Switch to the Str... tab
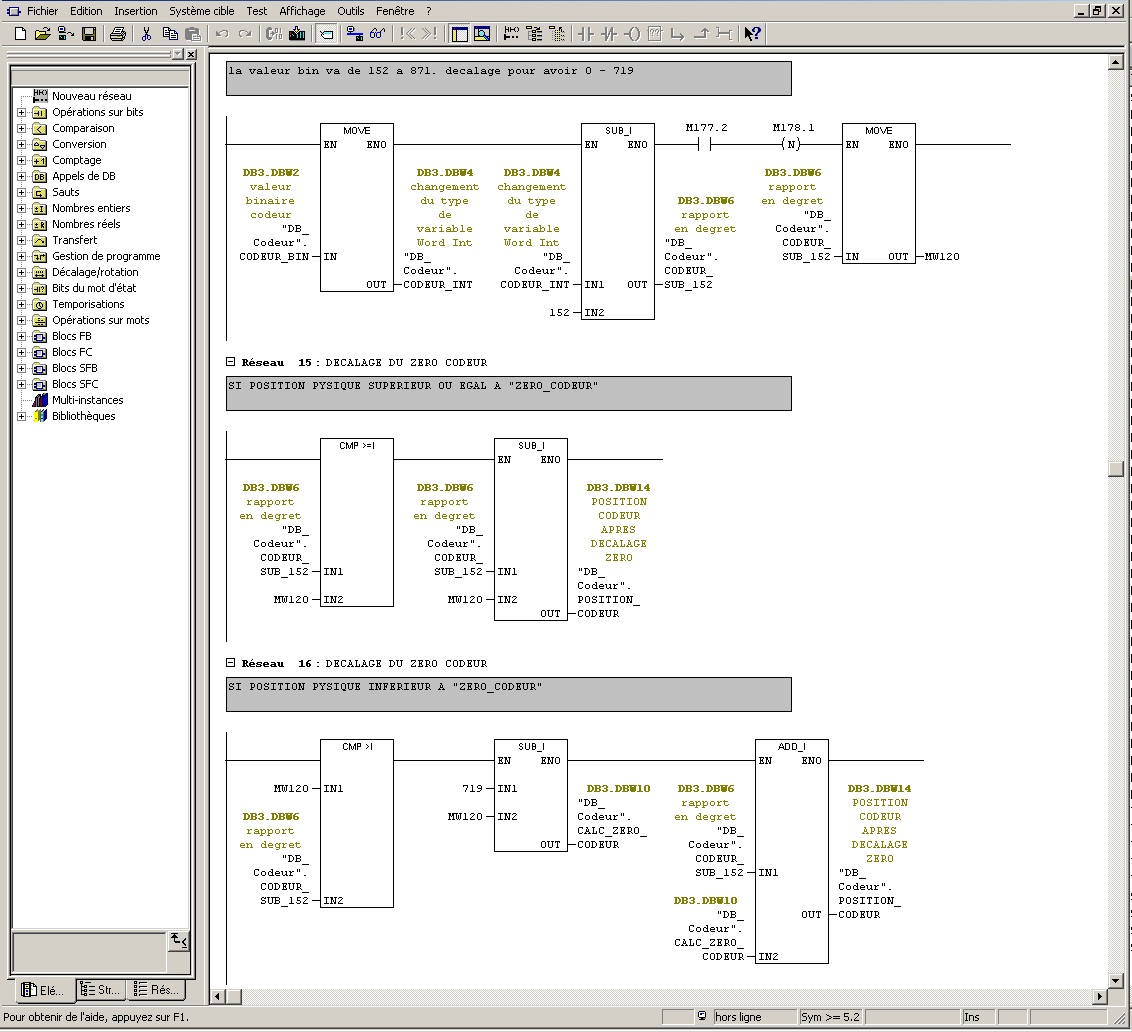Screen dimensions: 1132x1032 100,990
